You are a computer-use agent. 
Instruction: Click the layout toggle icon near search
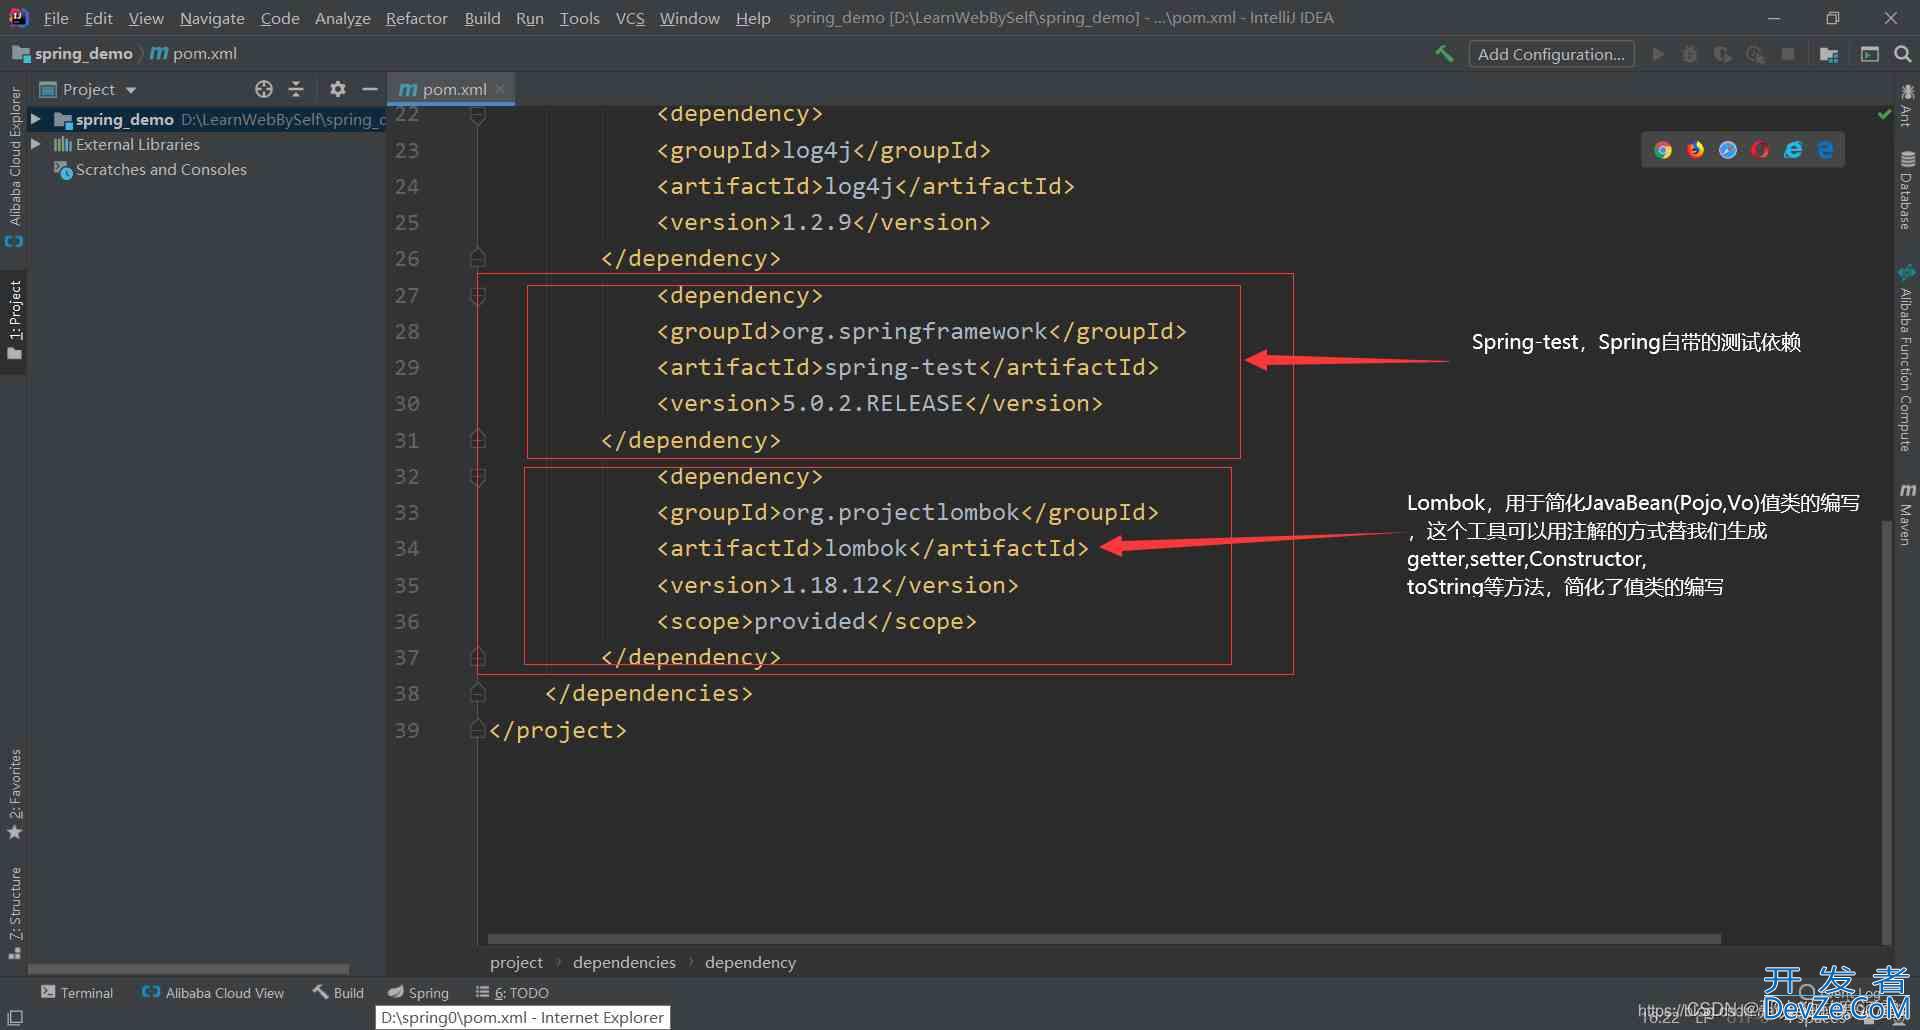tap(1870, 54)
